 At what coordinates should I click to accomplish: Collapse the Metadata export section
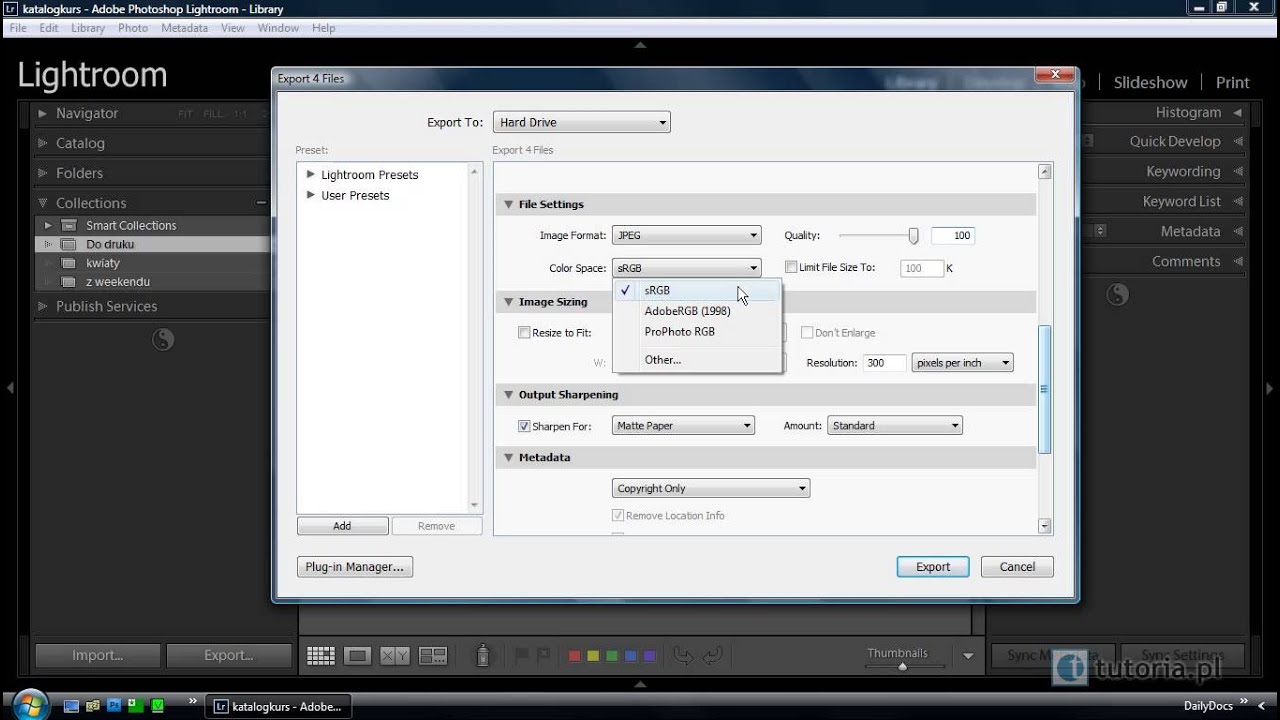[508, 457]
